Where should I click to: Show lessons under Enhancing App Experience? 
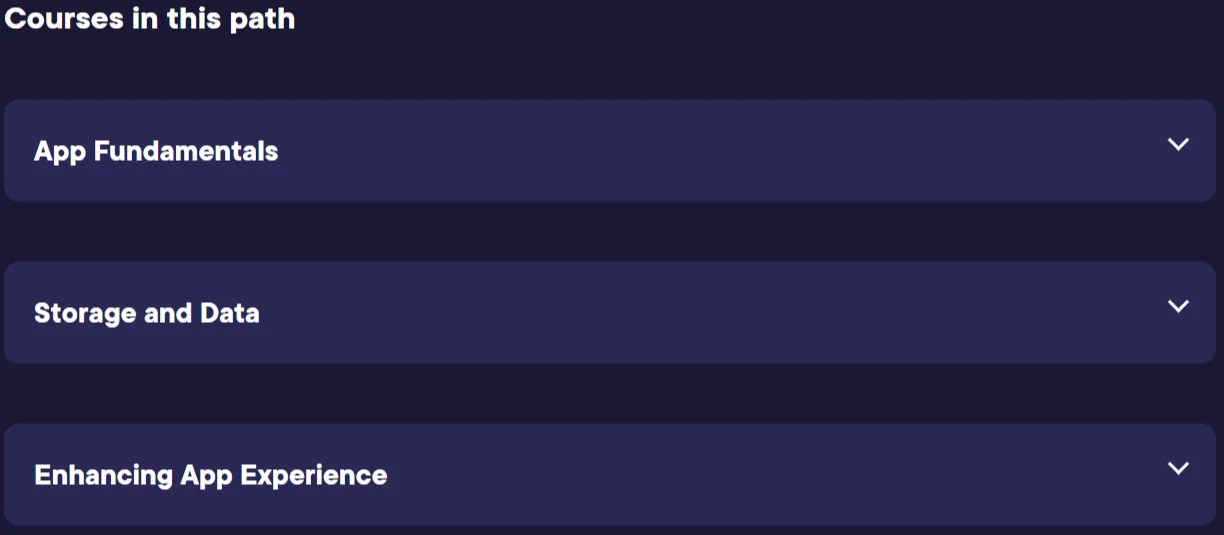click(x=610, y=475)
